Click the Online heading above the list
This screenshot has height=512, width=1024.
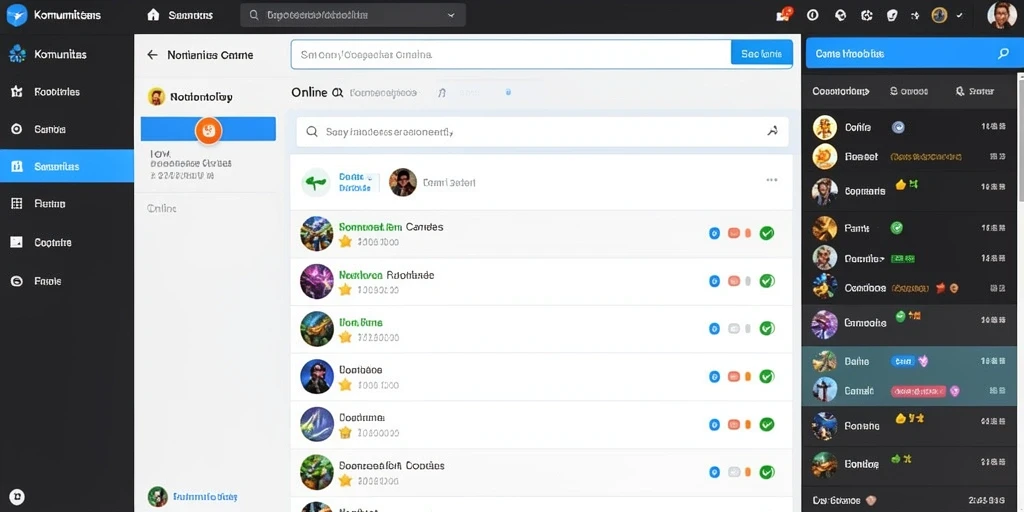tap(309, 93)
